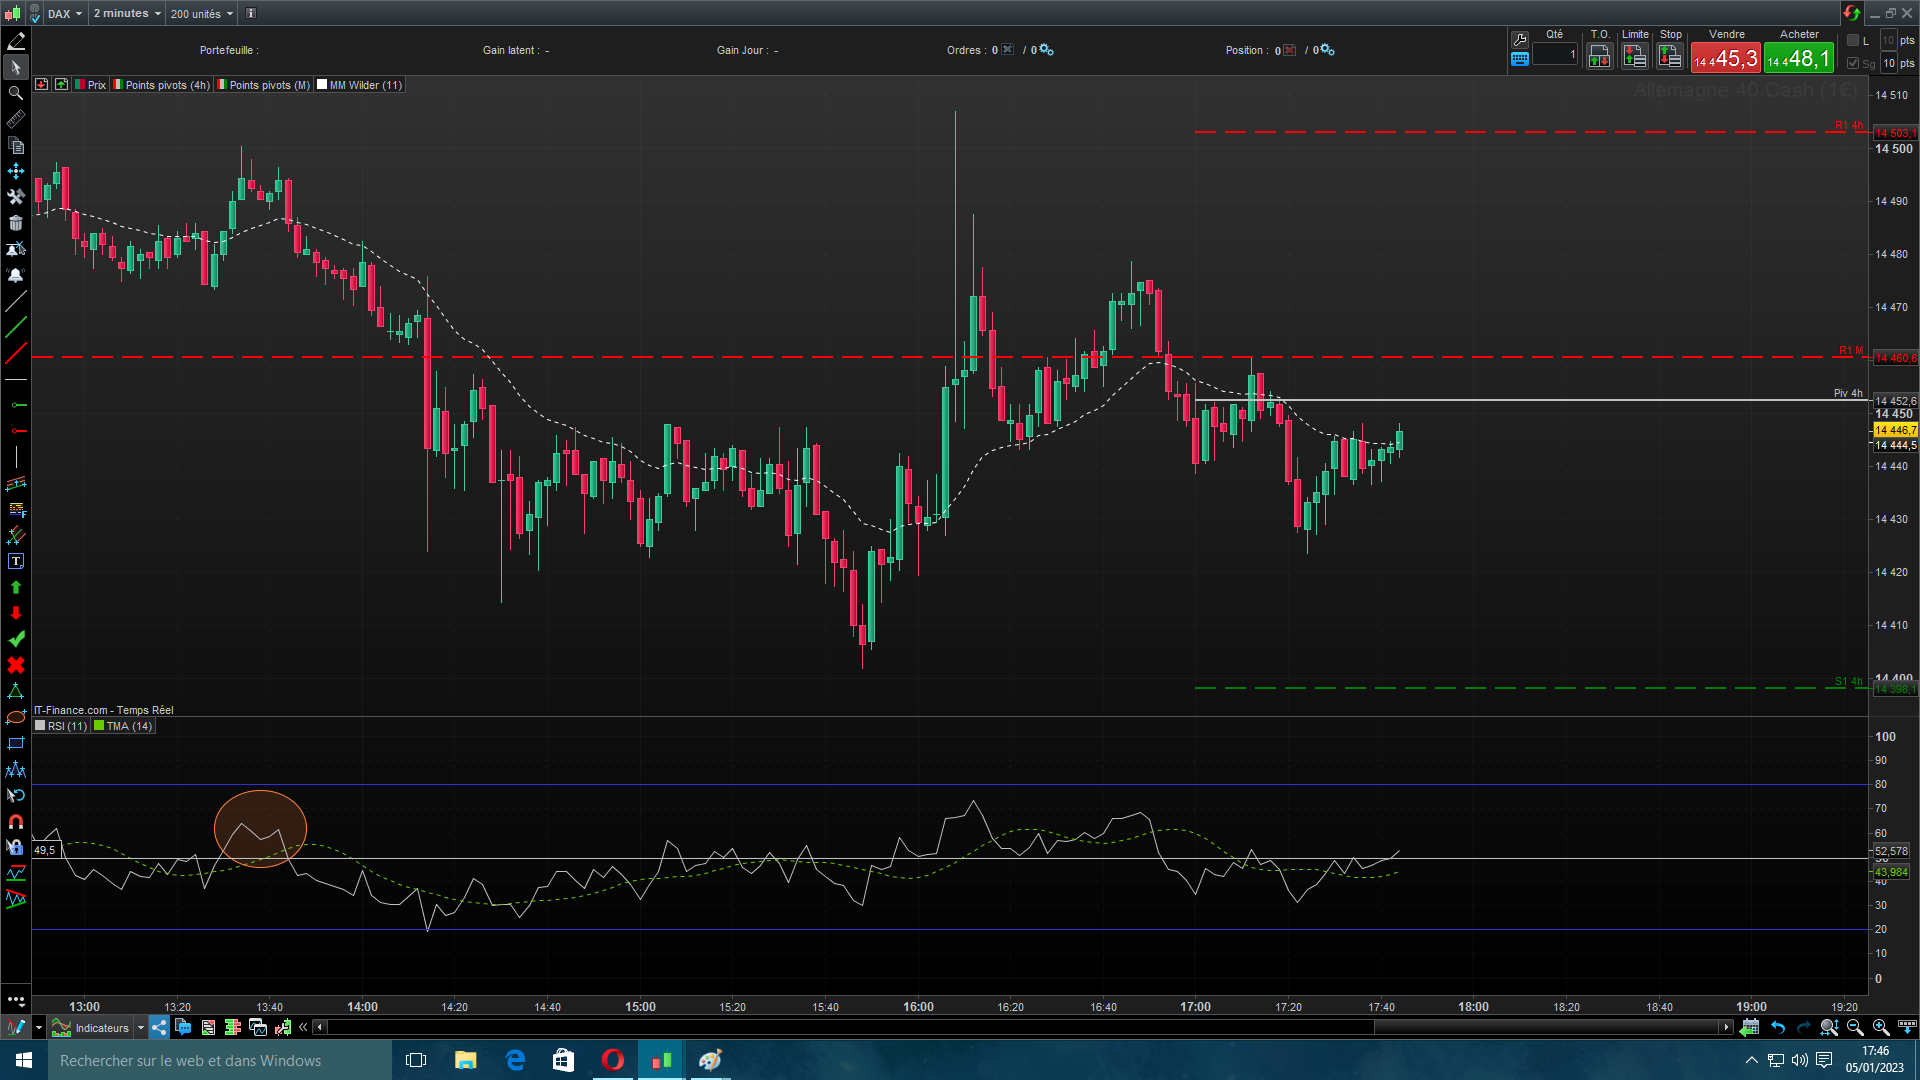Enable the L limit checkbox
The height and width of the screenshot is (1080, 1920).
pyautogui.click(x=1853, y=40)
